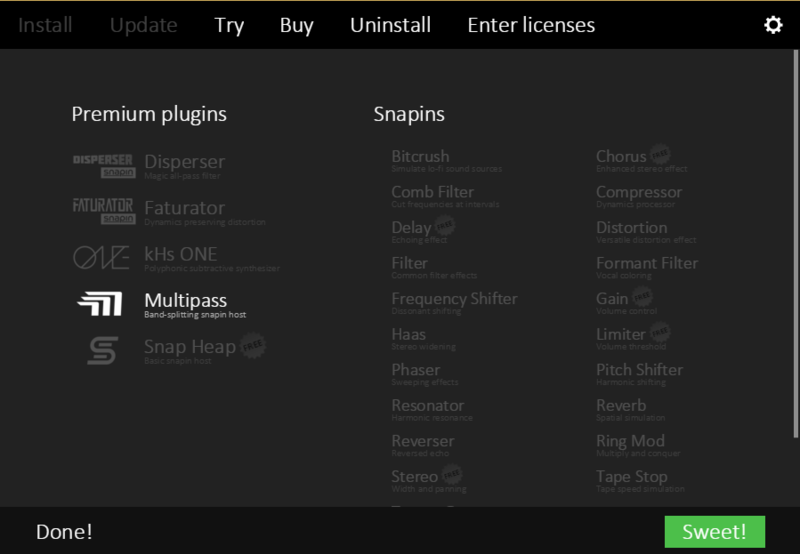Click the free badge beside Chorus
The image size is (800, 554).
(660, 153)
